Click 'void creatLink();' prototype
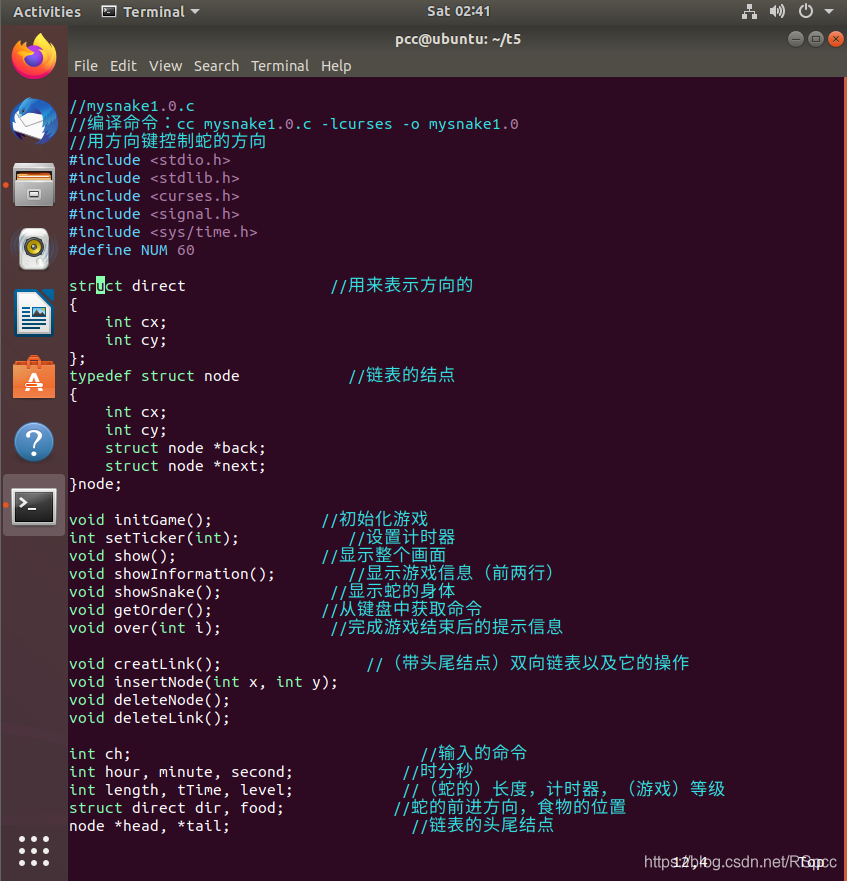Screen dimensions: 847x881 (x=145, y=664)
